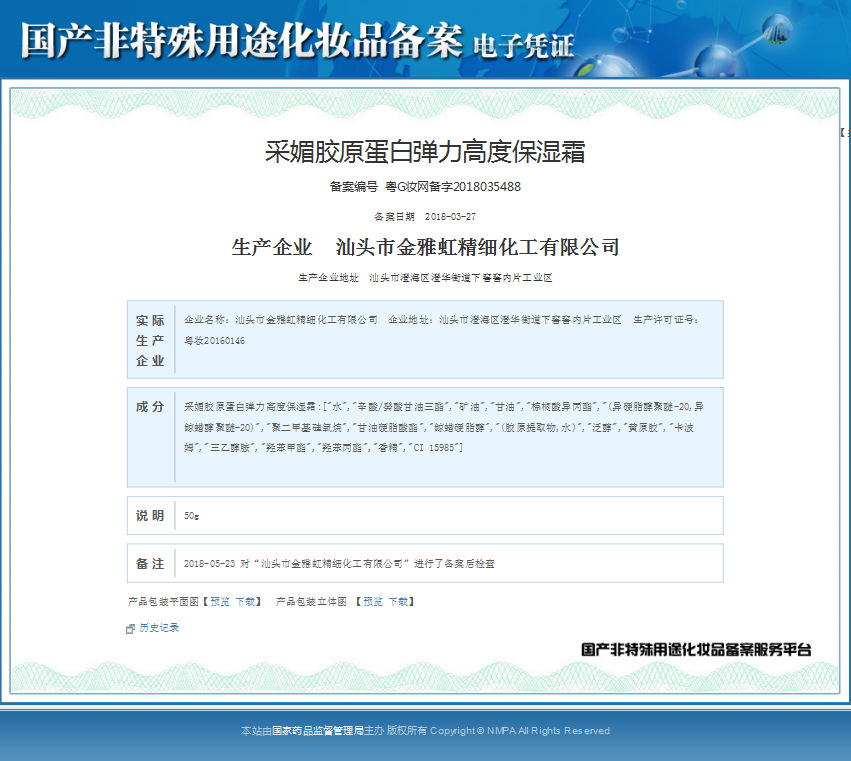The height and width of the screenshot is (761, 851).
Task: Open the 历史记录 history icon
Action: (130, 629)
